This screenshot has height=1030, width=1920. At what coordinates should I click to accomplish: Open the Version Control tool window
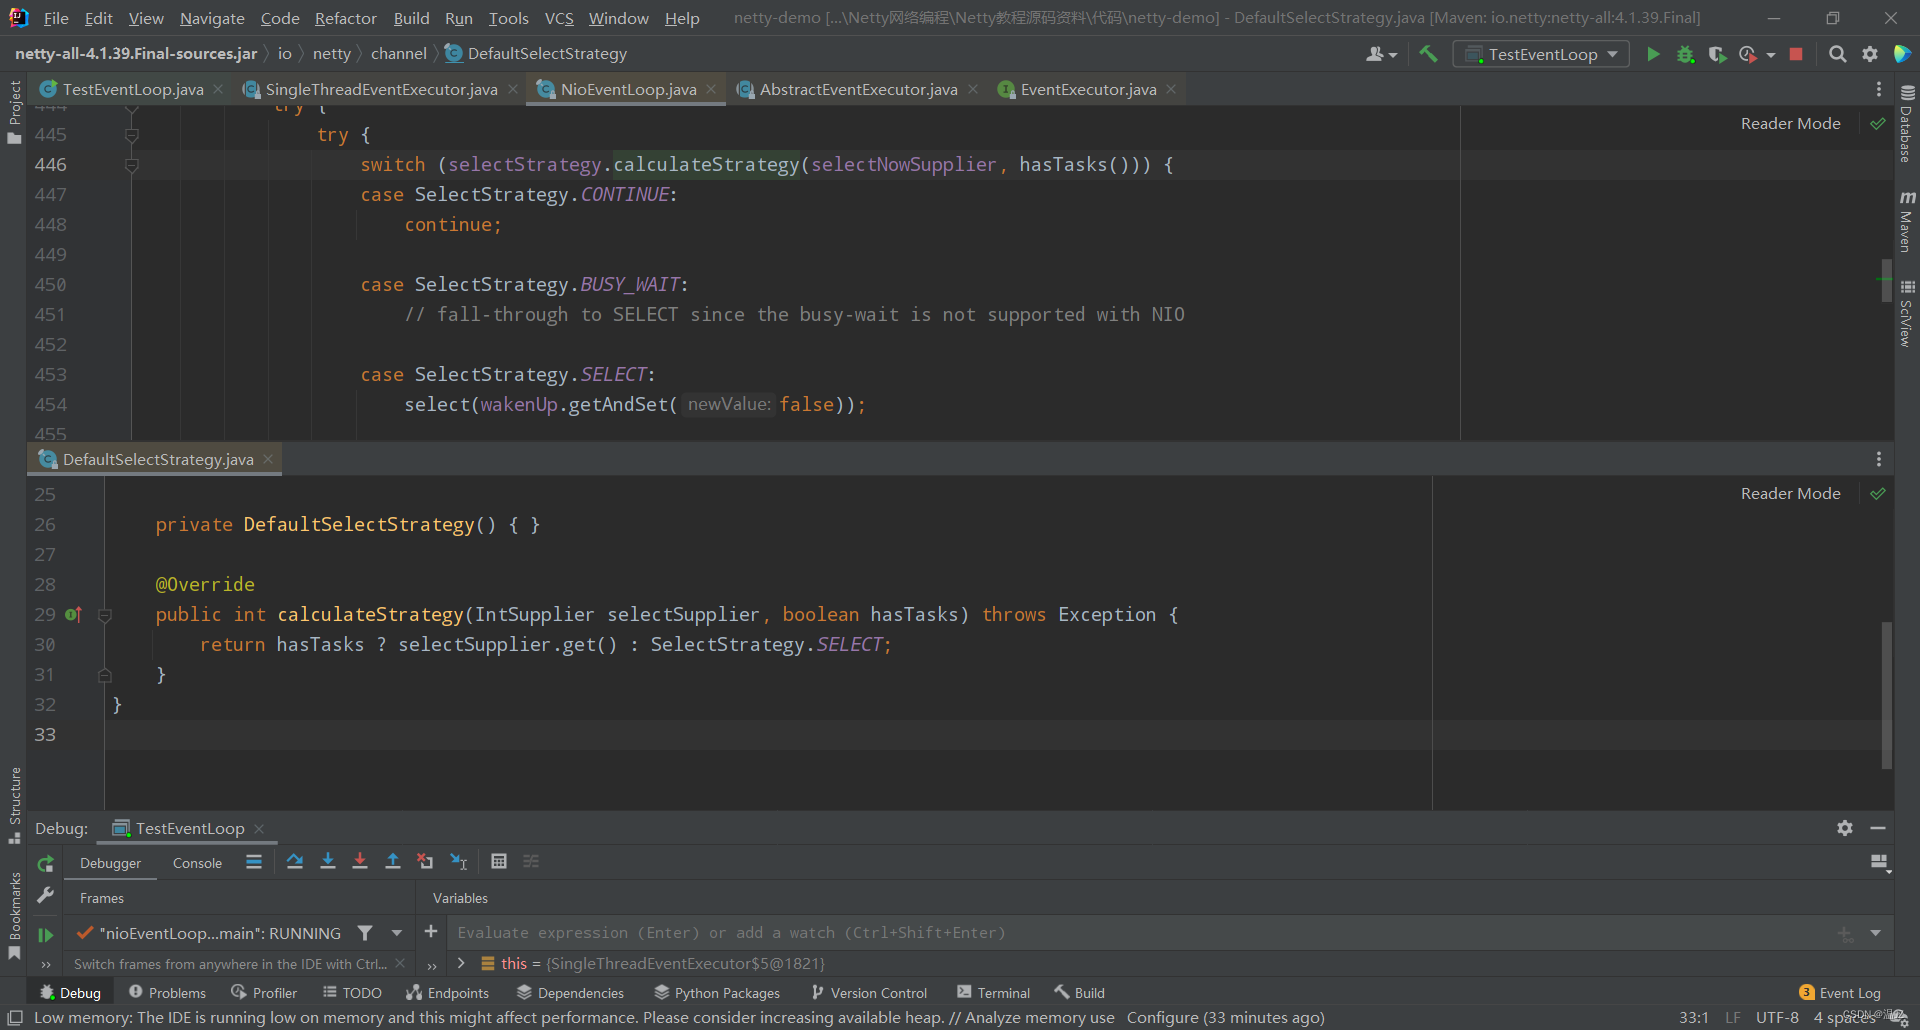click(868, 992)
